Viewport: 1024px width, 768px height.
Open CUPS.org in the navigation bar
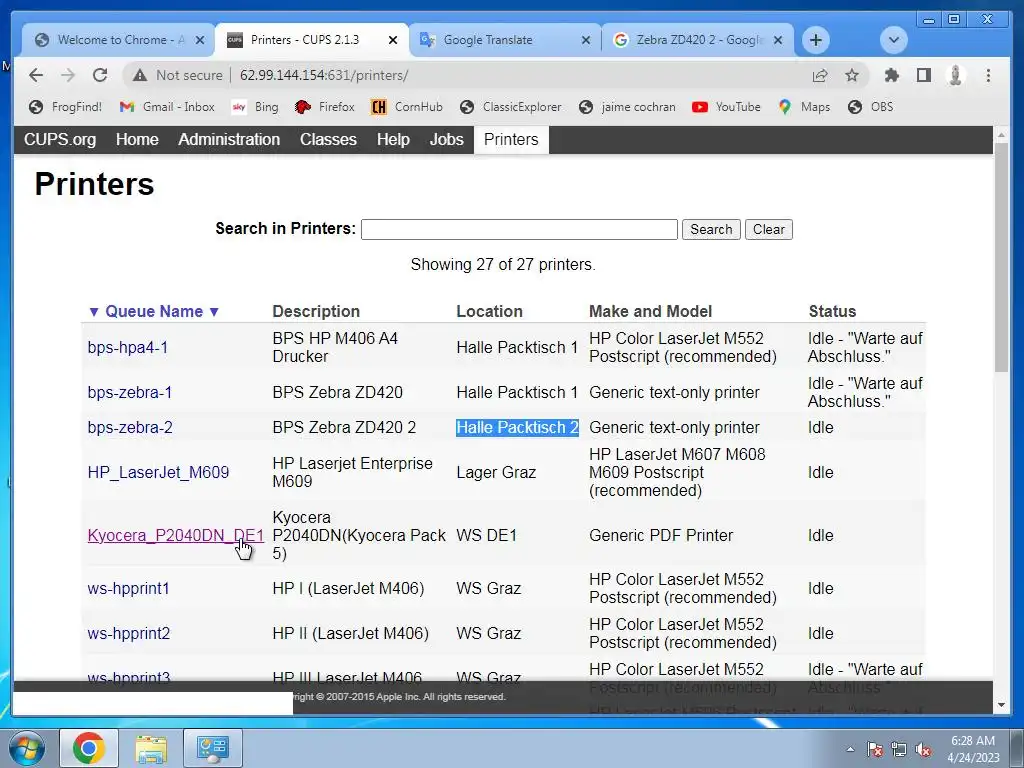pos(60,140)
